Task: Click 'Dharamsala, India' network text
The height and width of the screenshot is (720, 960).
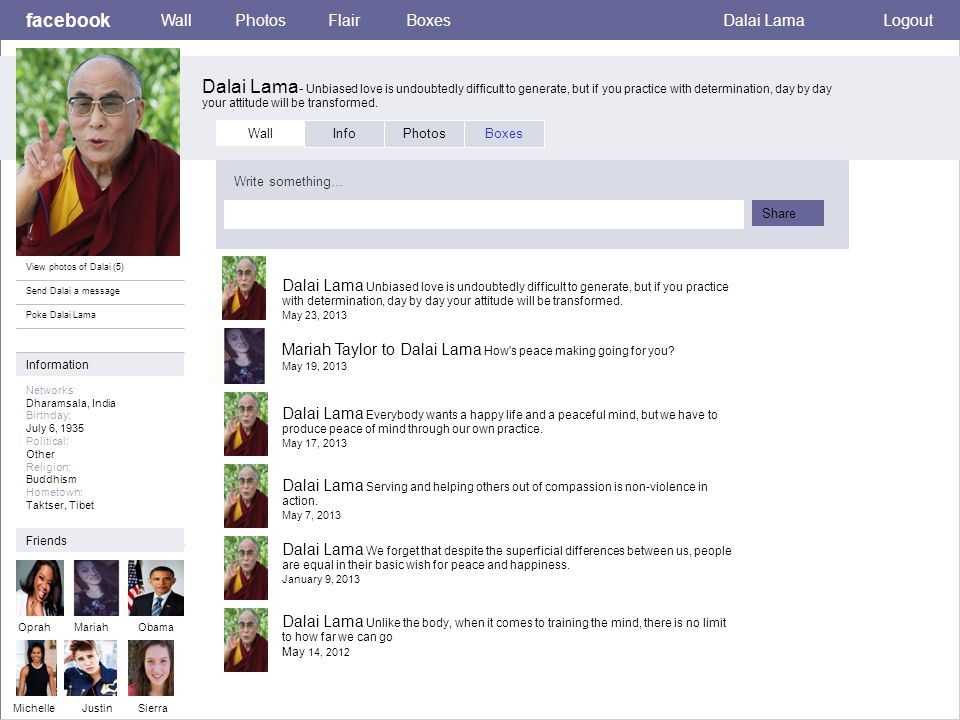Action: [70, 403]
